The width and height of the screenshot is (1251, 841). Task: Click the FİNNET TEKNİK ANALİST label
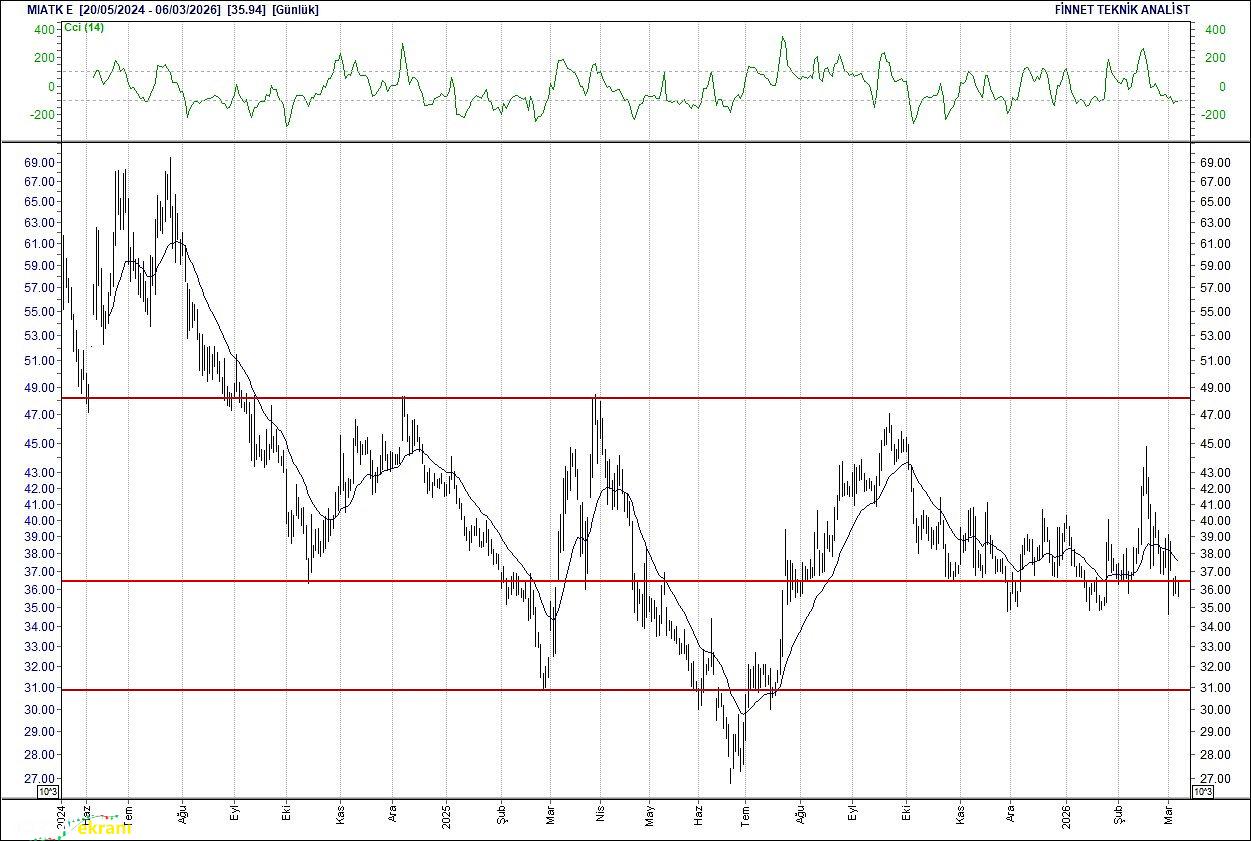pyautogui.click(x=1122, y=9)
